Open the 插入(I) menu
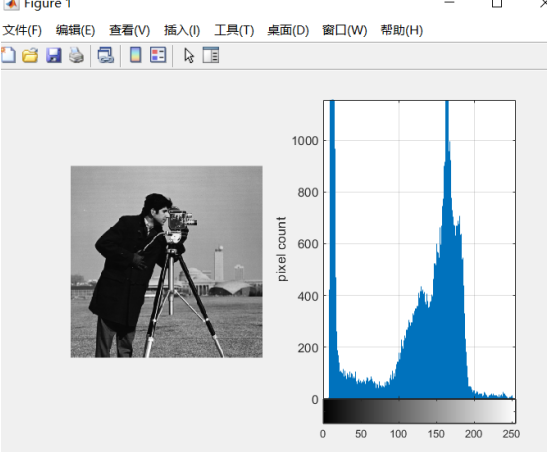The height and width of the screenshot is (452, 547). [x=182, y=30]
